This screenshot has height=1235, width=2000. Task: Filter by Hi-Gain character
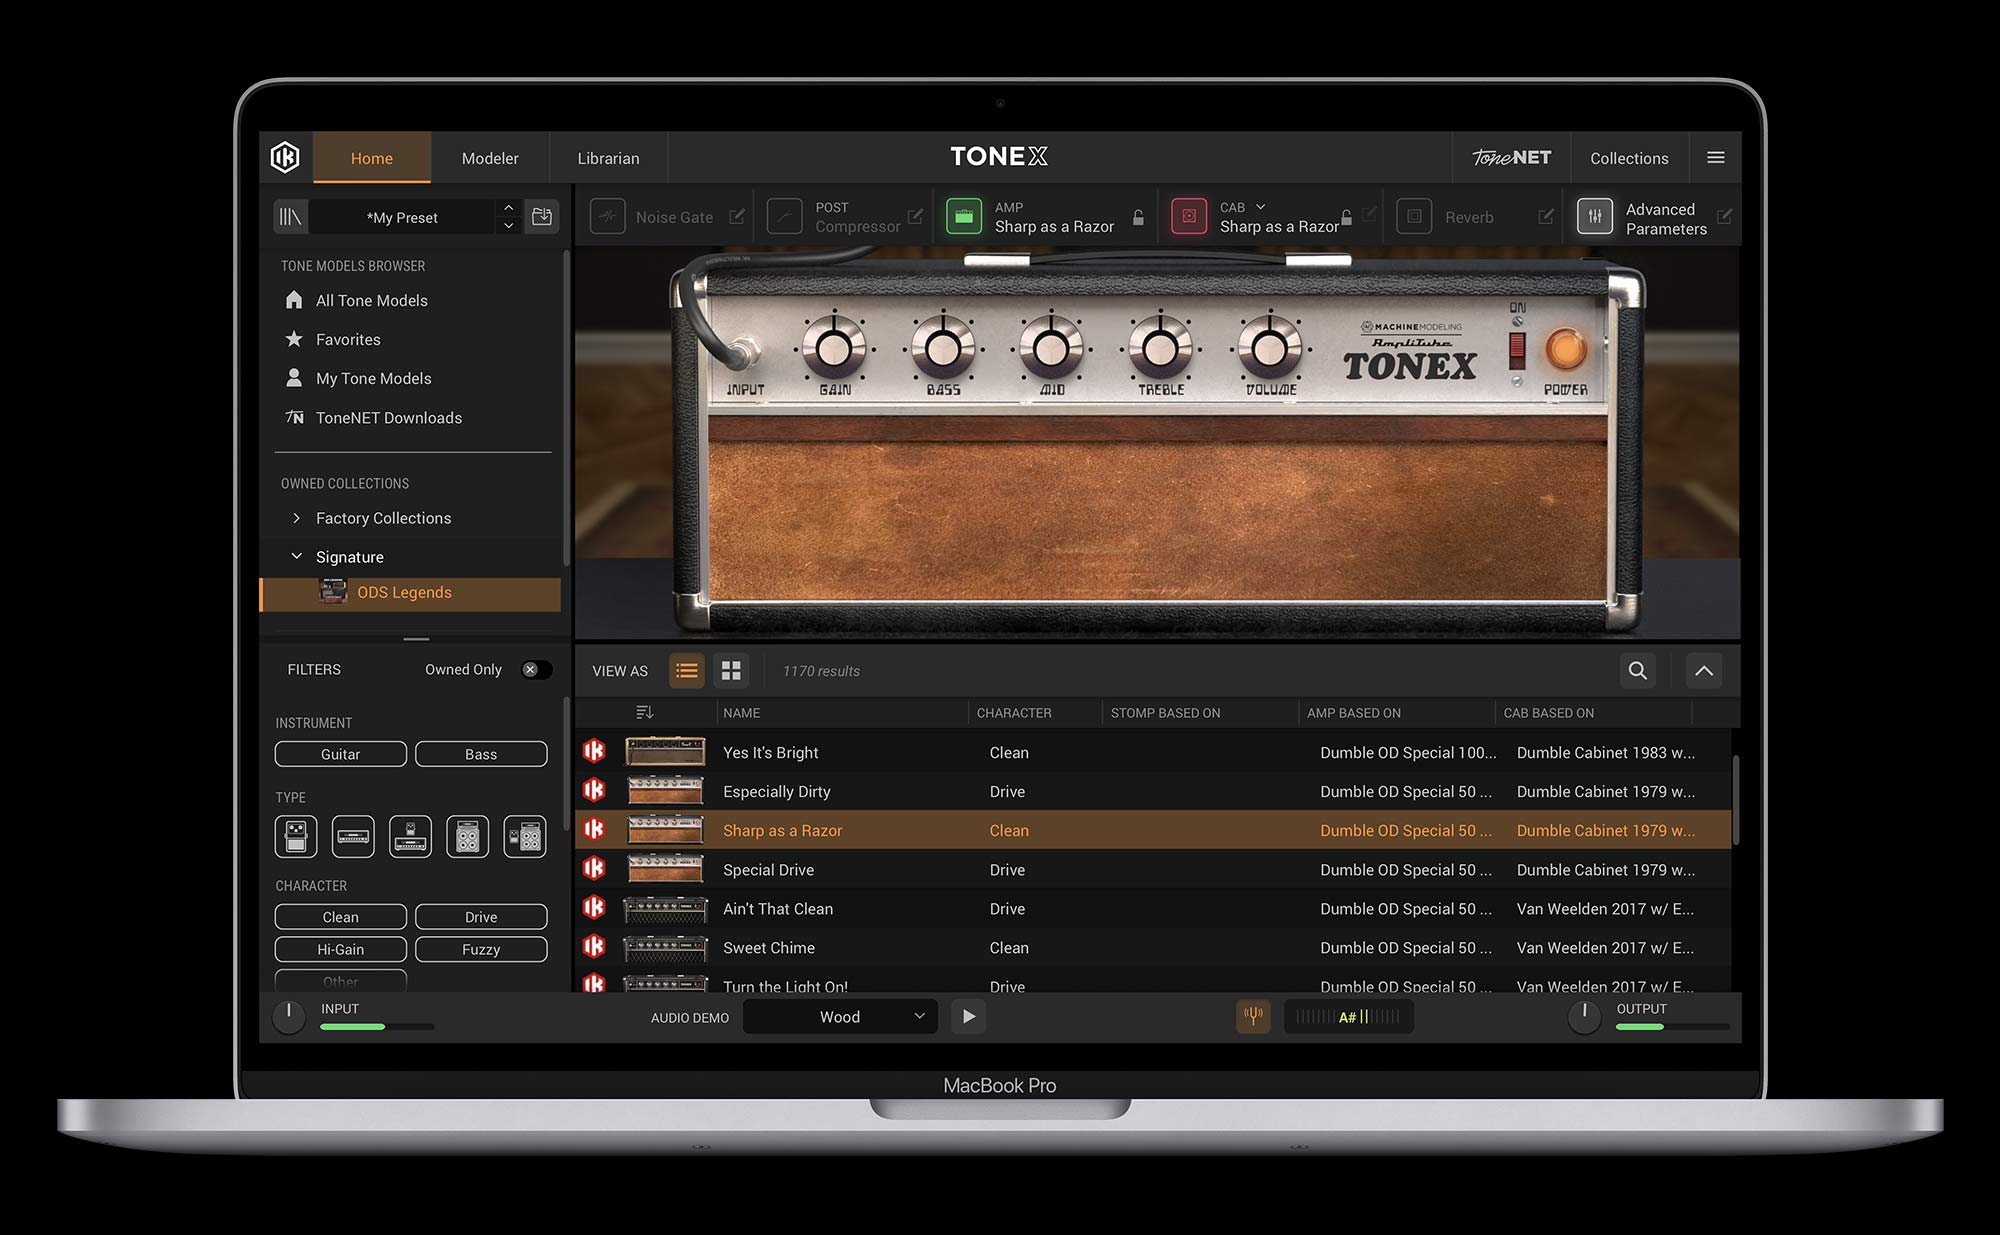pyautogui.click(x=341, y=949)
